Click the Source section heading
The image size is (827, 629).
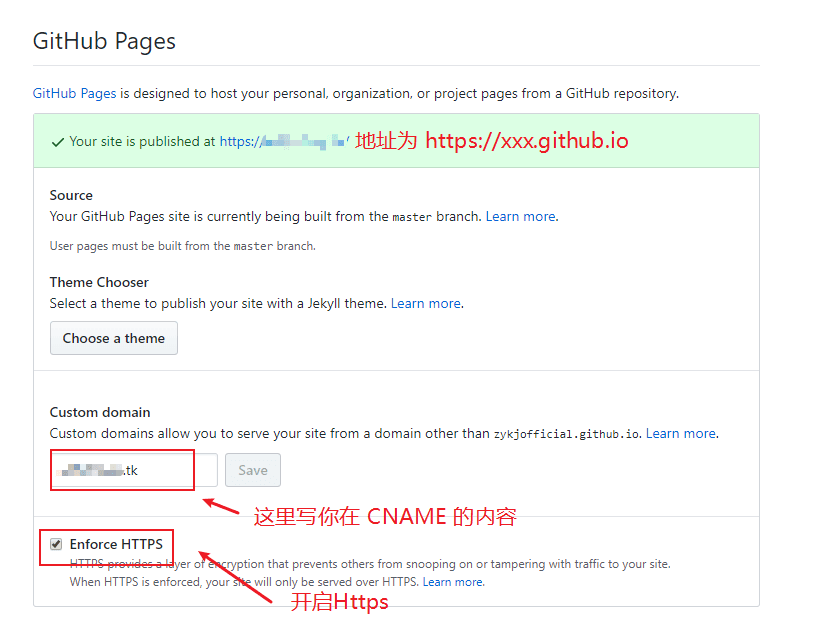[x=71, y=196]
